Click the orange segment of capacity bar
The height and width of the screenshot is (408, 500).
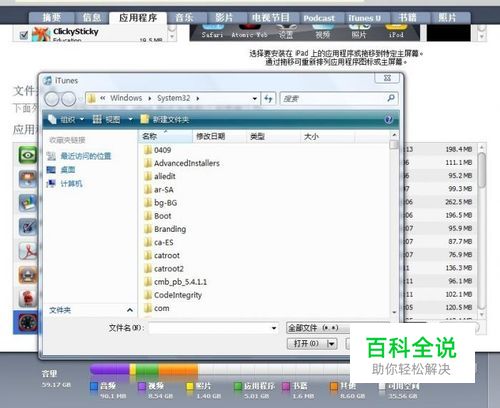point(178,369)
